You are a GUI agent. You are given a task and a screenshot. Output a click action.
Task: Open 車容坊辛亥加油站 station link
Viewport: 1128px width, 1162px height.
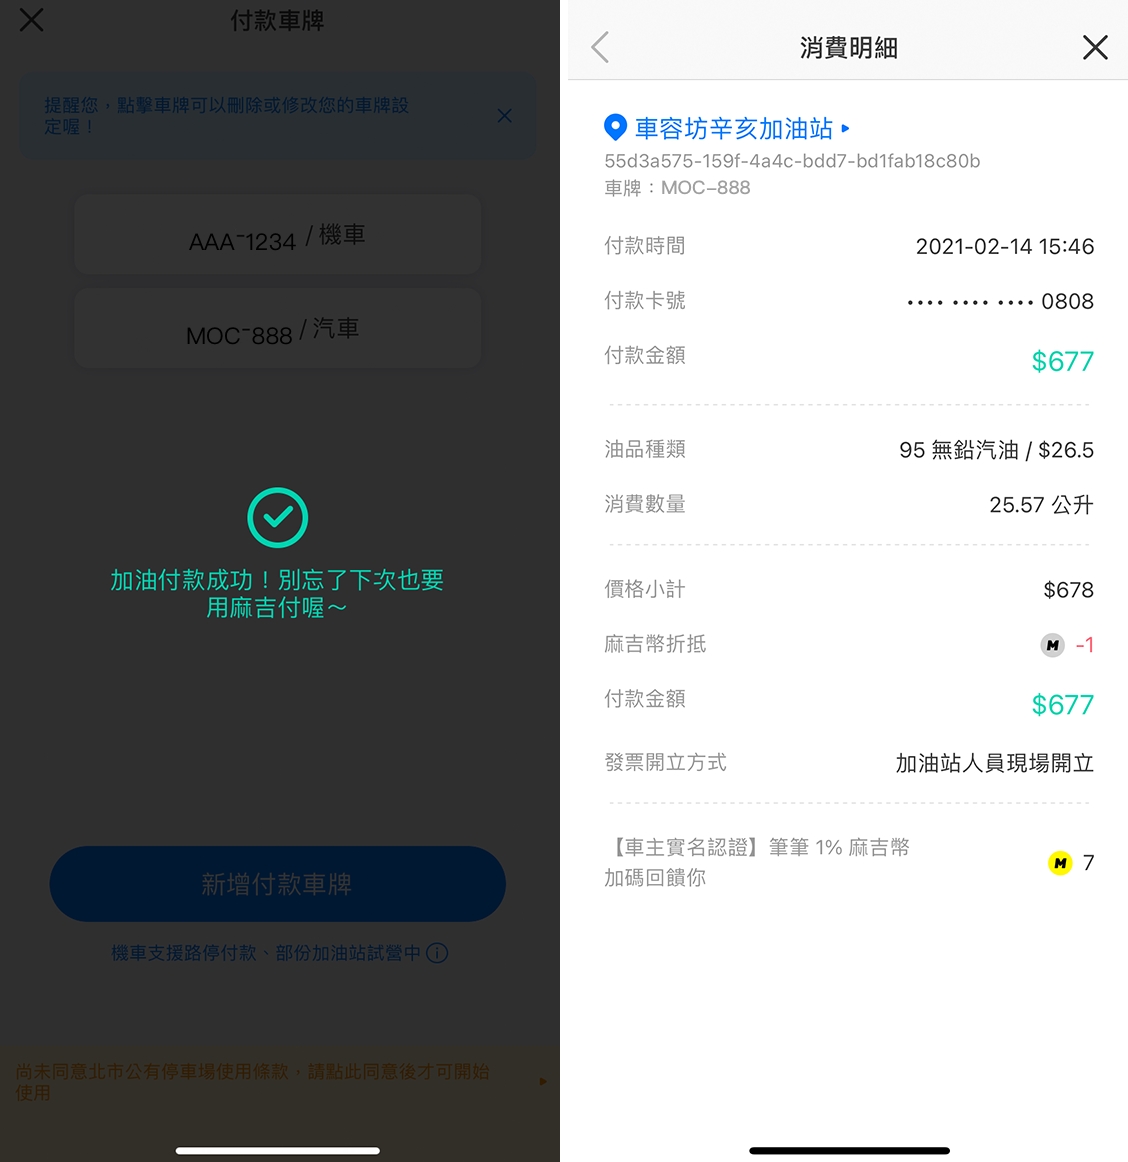pos(734,129)
